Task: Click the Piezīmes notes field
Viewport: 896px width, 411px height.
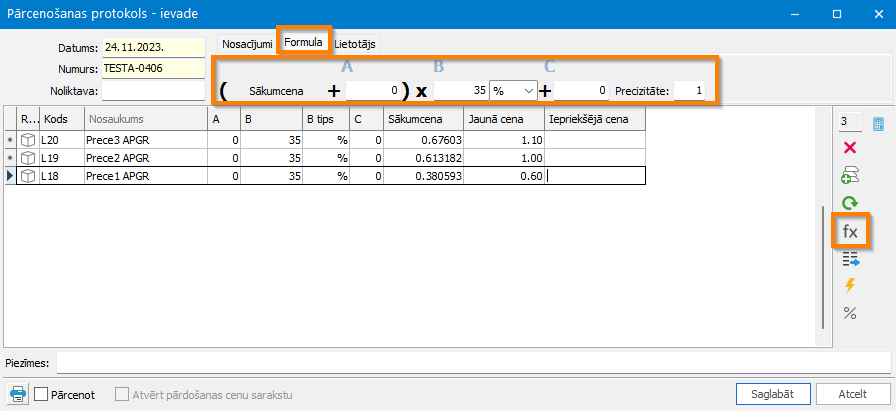Action: click(x=474, y=362)
